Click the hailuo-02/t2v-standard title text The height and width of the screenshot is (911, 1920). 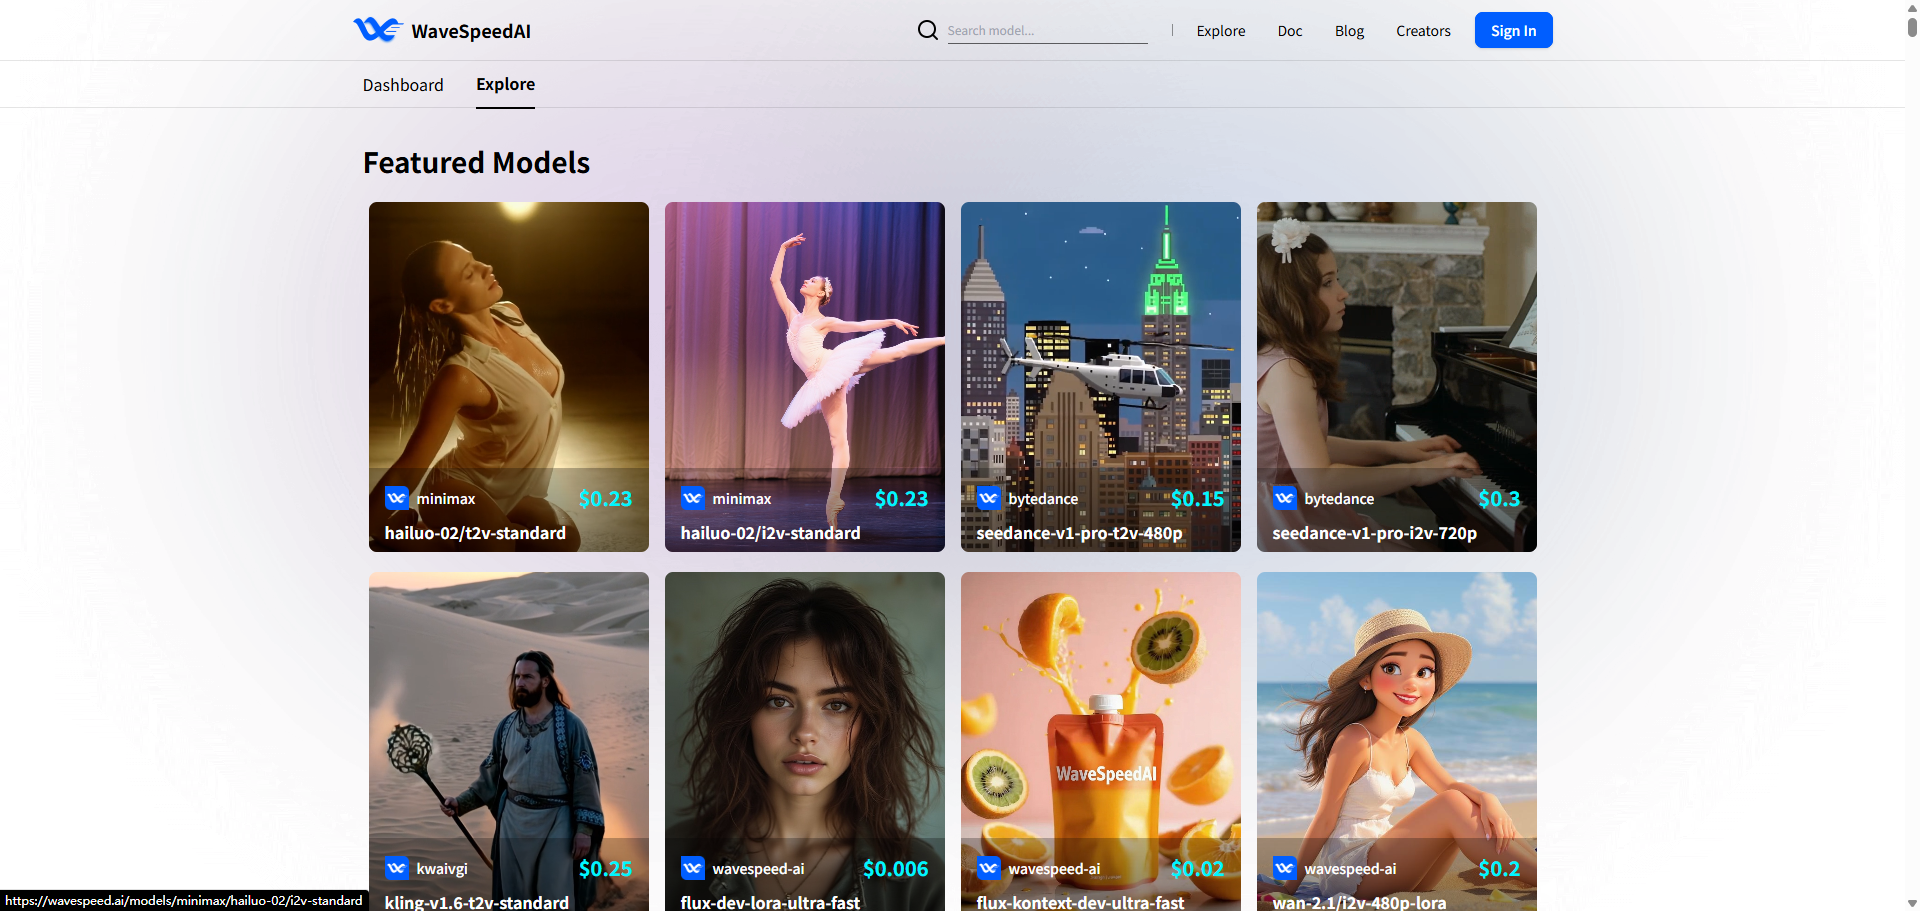(x=475, y=533)
